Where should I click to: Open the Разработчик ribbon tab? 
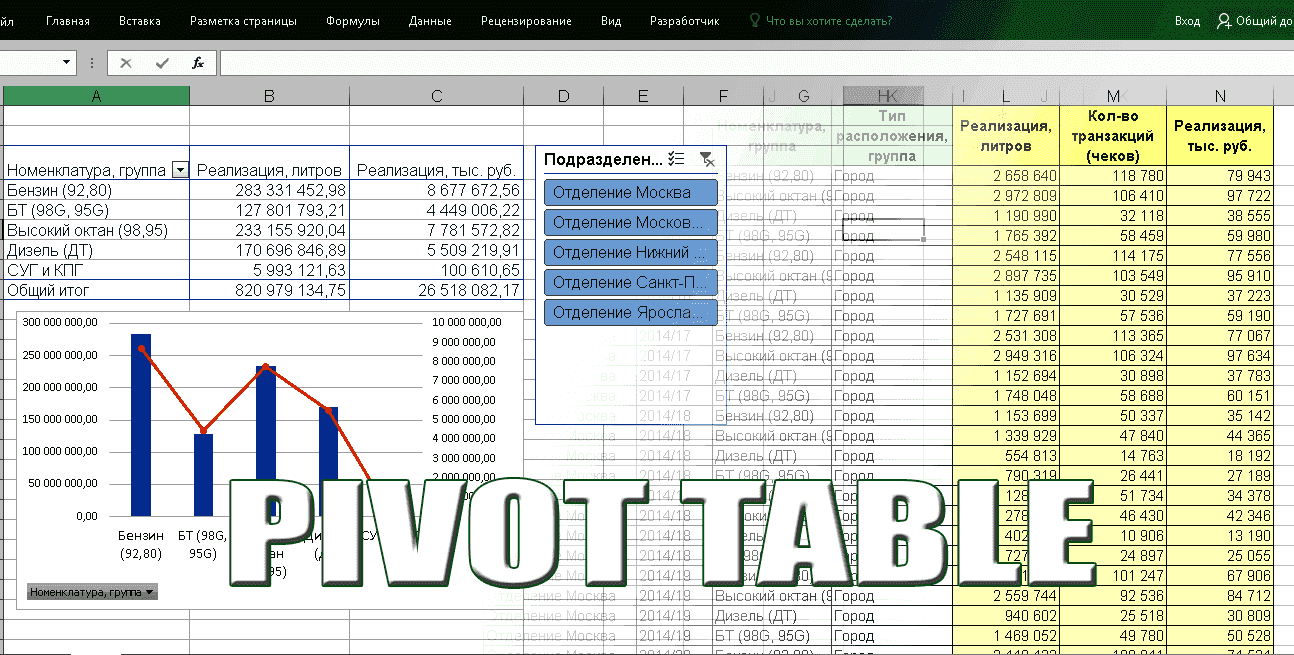tap(684, 21)
